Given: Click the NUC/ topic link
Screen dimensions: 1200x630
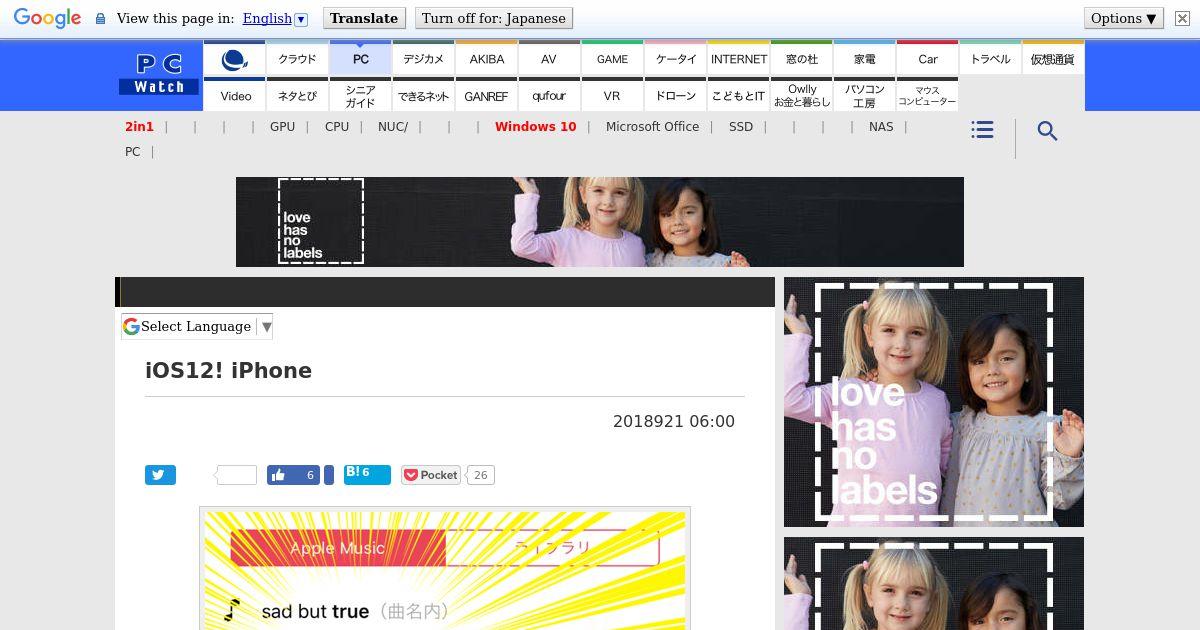Looking at the screenshot, I should [393, 127].
